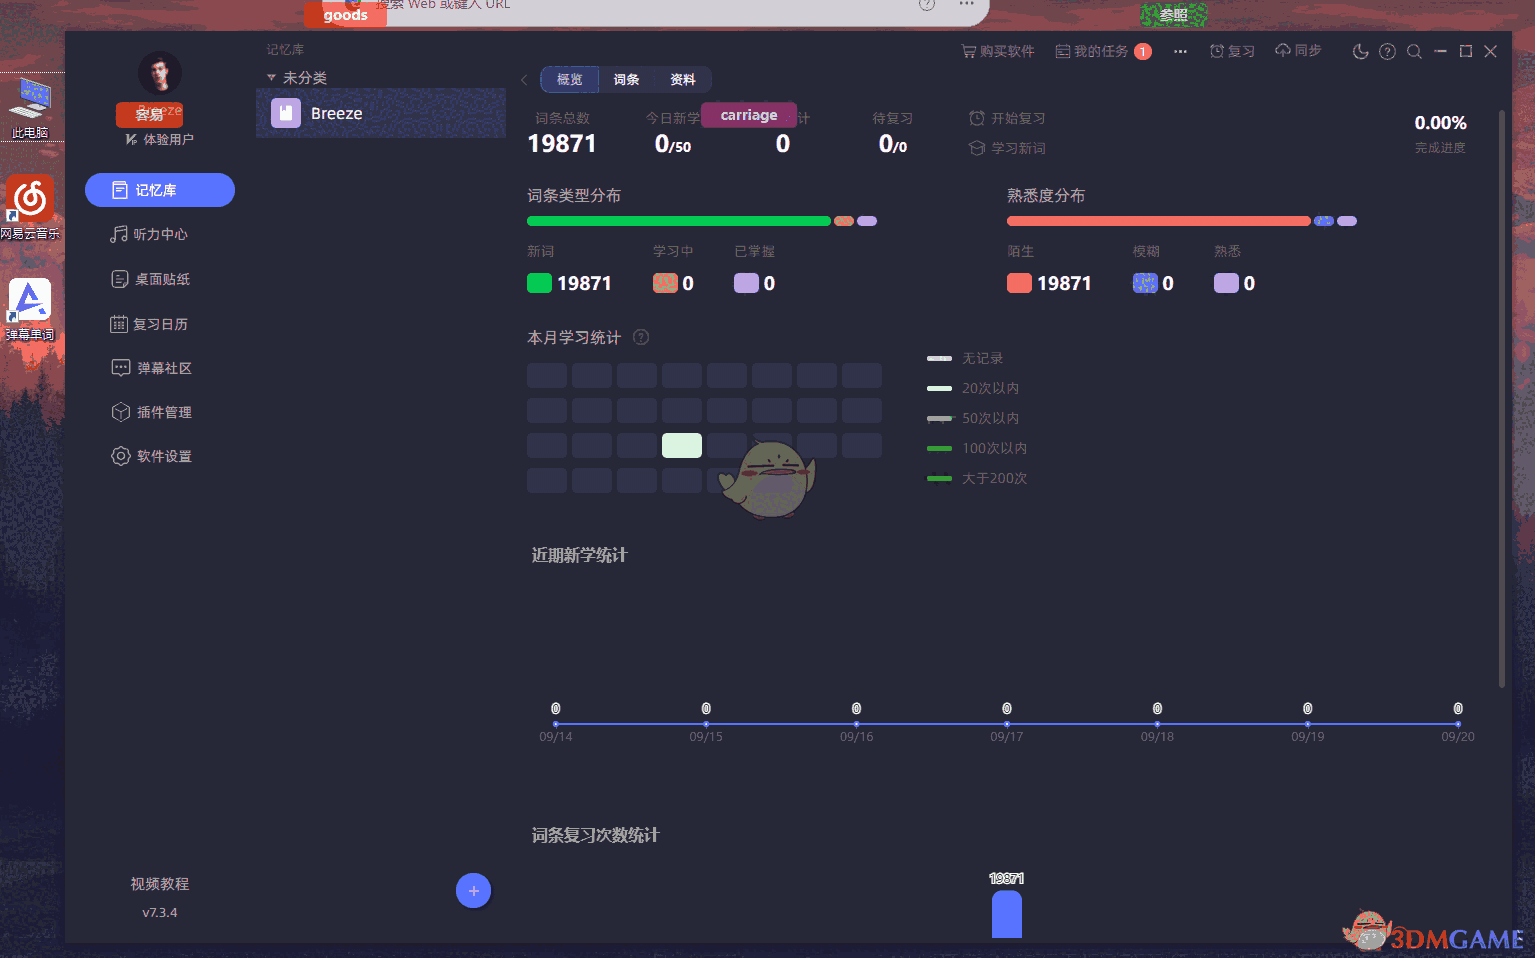Viewport: 1535px width, 958px height.
Task: Open 插件管理 plugin manager
Action: pos(160,411)
